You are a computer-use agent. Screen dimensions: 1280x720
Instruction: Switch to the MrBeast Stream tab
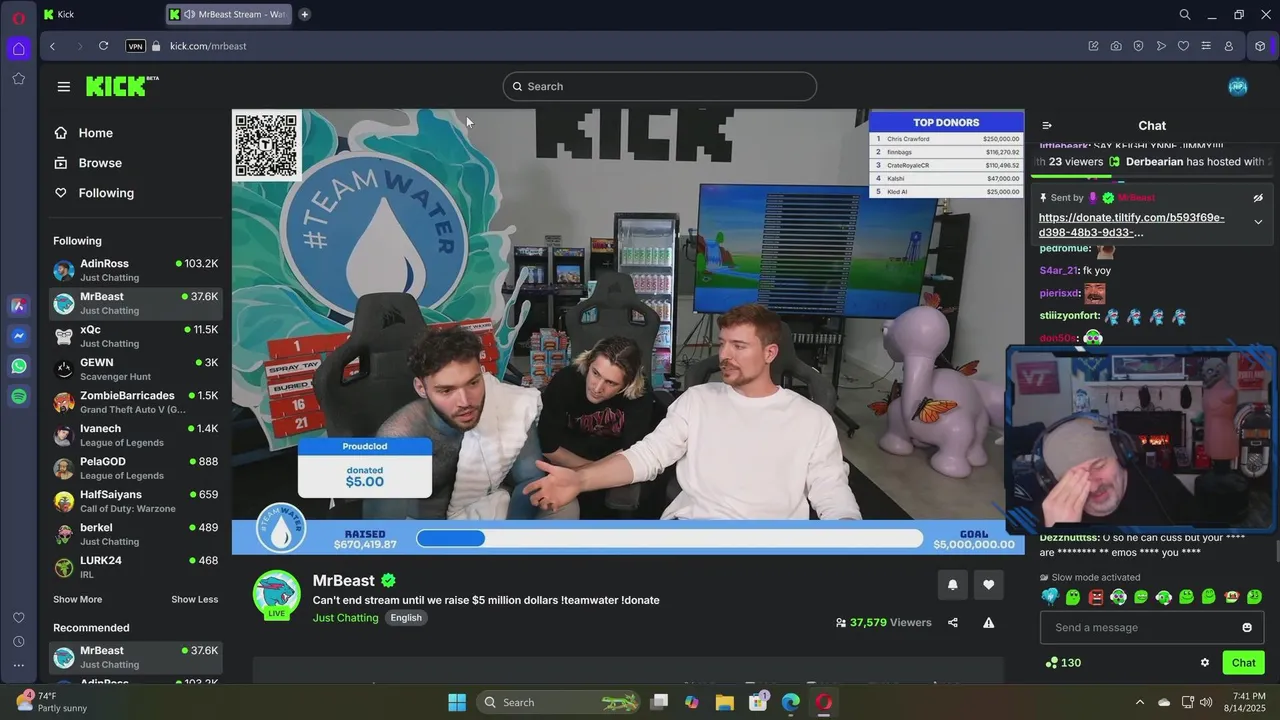229,14
